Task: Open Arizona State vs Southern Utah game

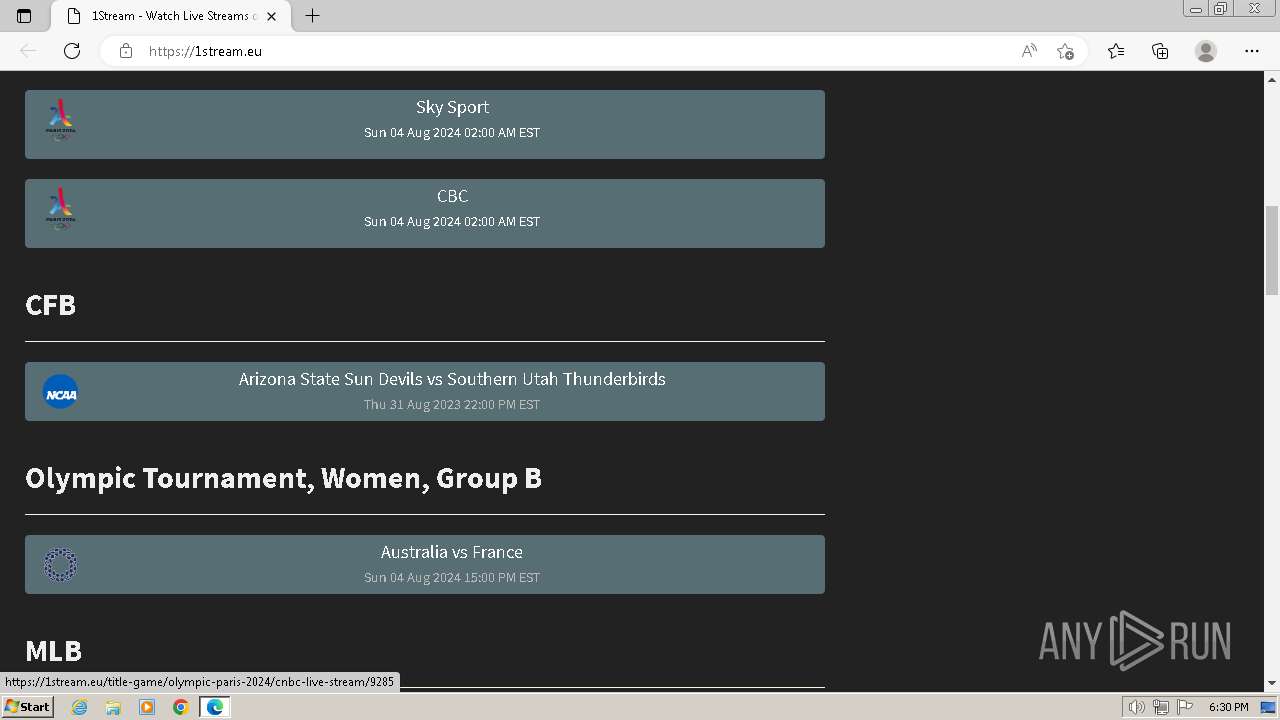Action: tap(425, 391)
